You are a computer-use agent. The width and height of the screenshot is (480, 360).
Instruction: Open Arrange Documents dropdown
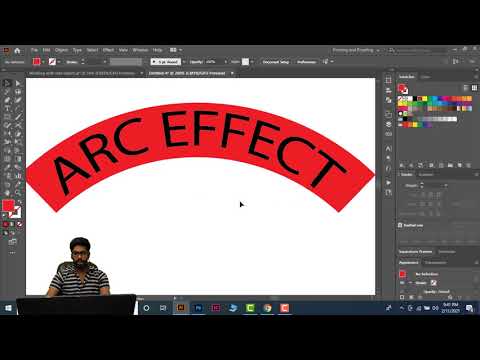(x=176, y=50)
